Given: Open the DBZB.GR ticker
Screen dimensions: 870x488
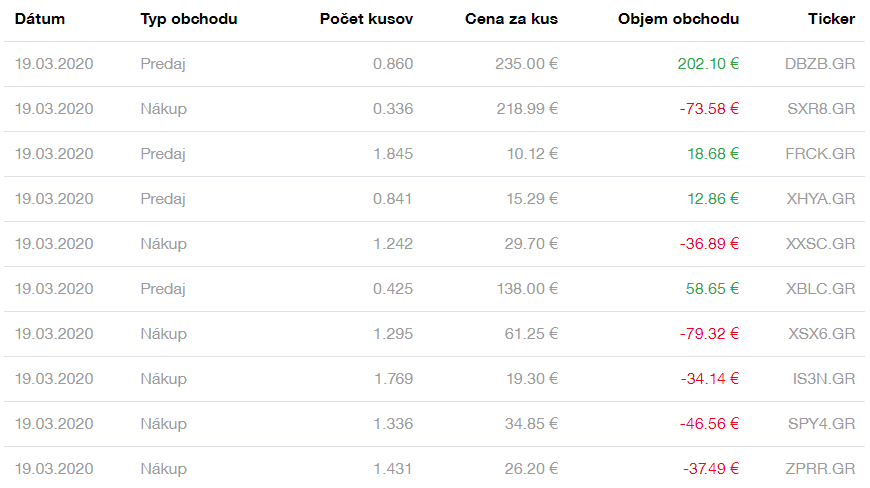Looking at the screenshot, I should 820,64.
